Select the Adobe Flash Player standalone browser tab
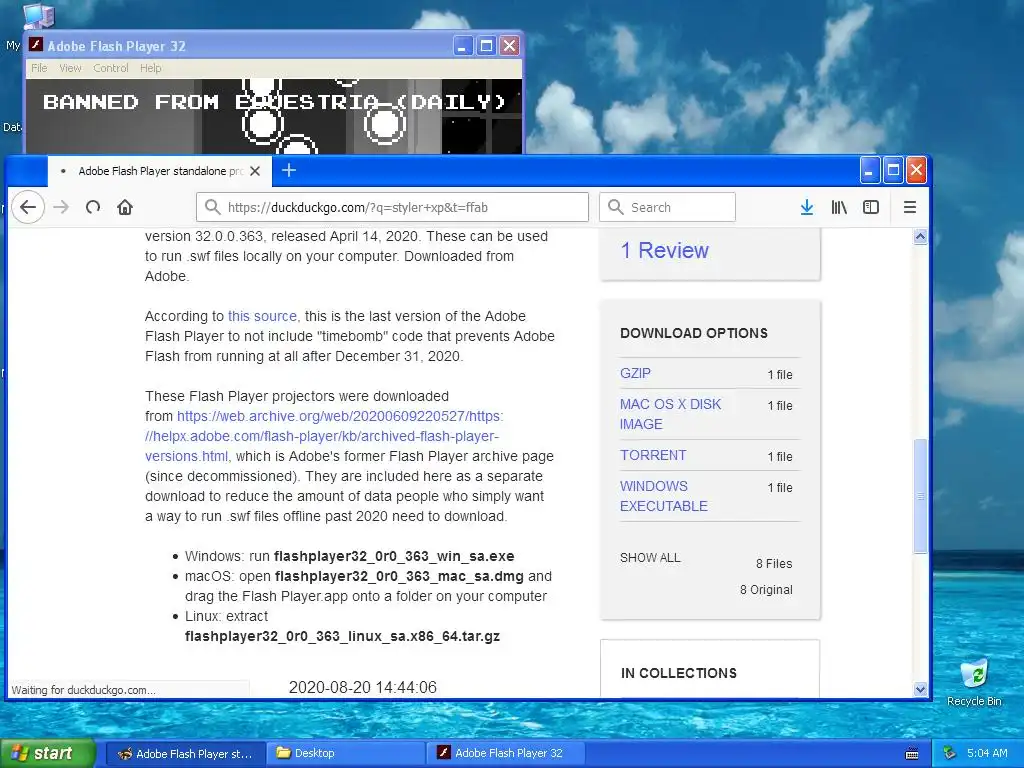Screen dimensions: 1024x768 point(160,171)
